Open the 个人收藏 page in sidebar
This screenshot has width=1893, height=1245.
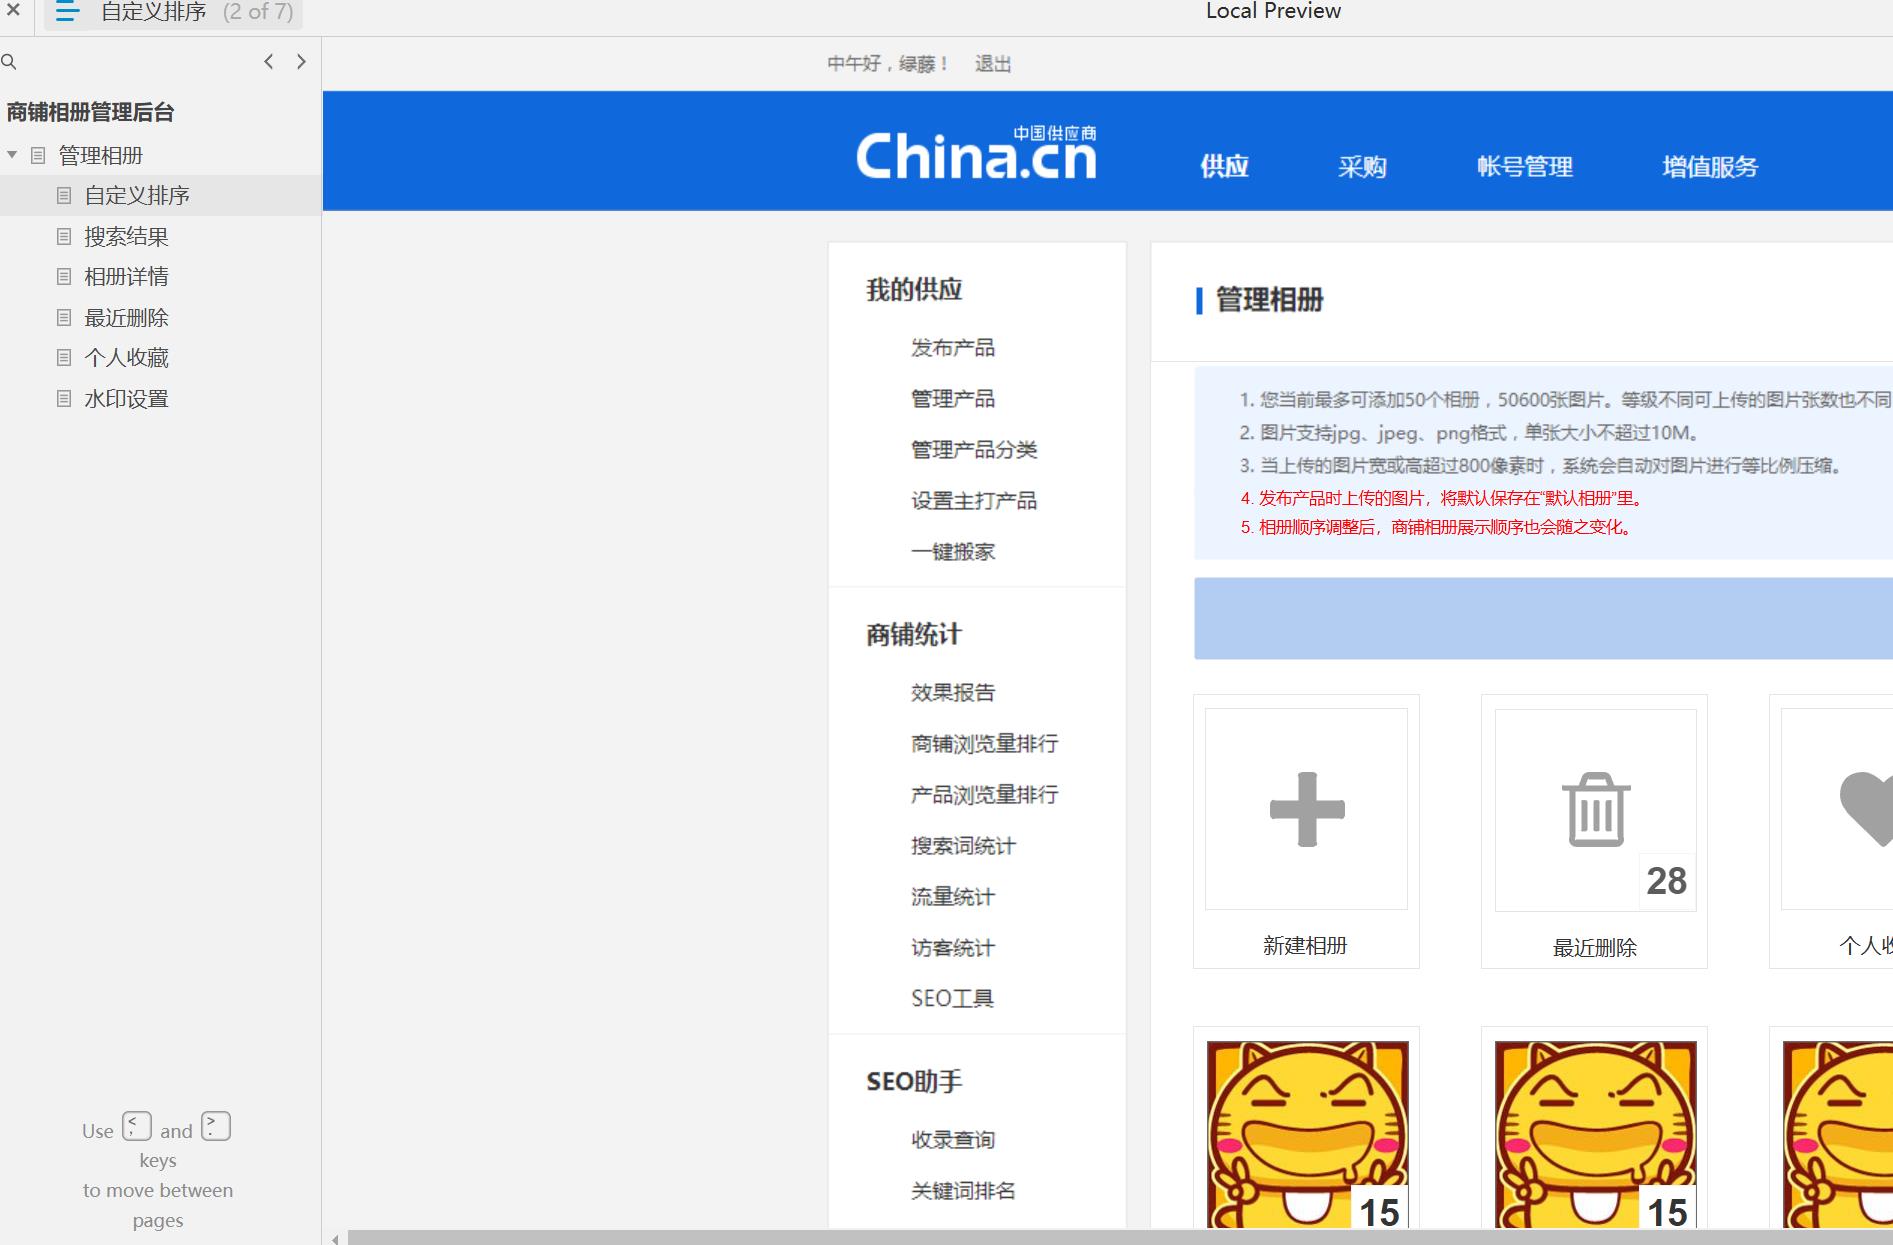pos(126,358)
